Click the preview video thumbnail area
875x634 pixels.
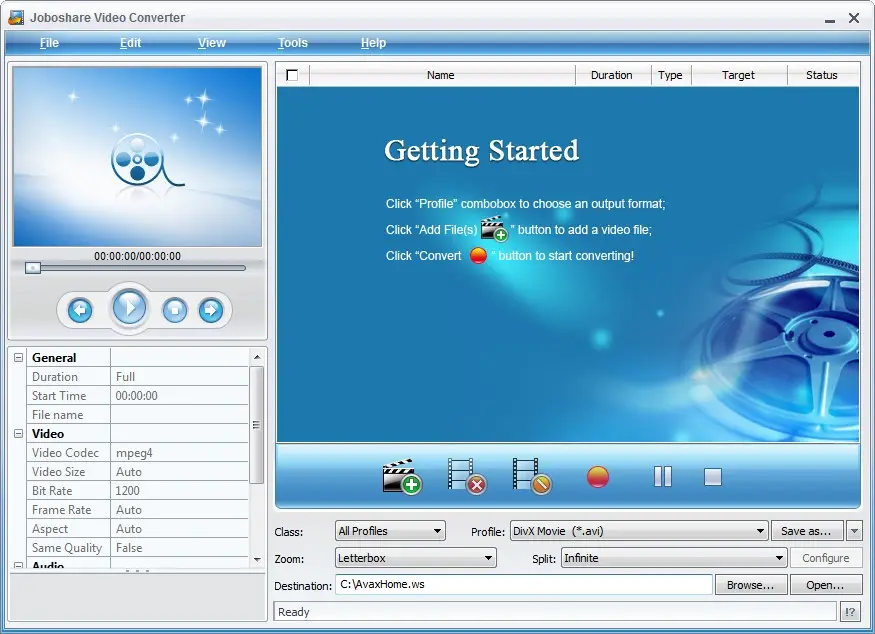click(x=137, y=157)
